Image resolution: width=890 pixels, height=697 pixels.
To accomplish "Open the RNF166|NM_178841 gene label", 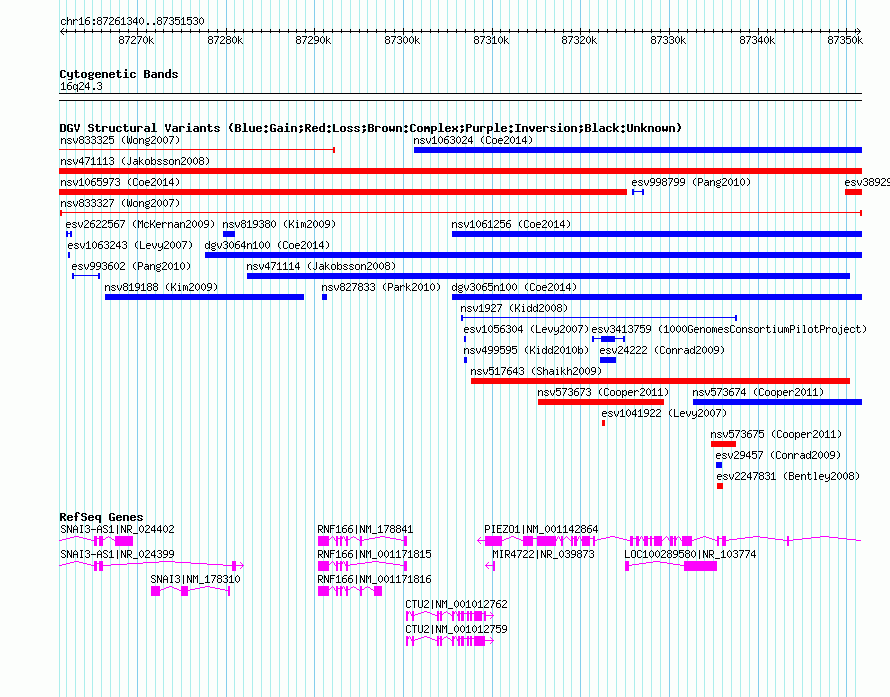I will coord(365,529).
